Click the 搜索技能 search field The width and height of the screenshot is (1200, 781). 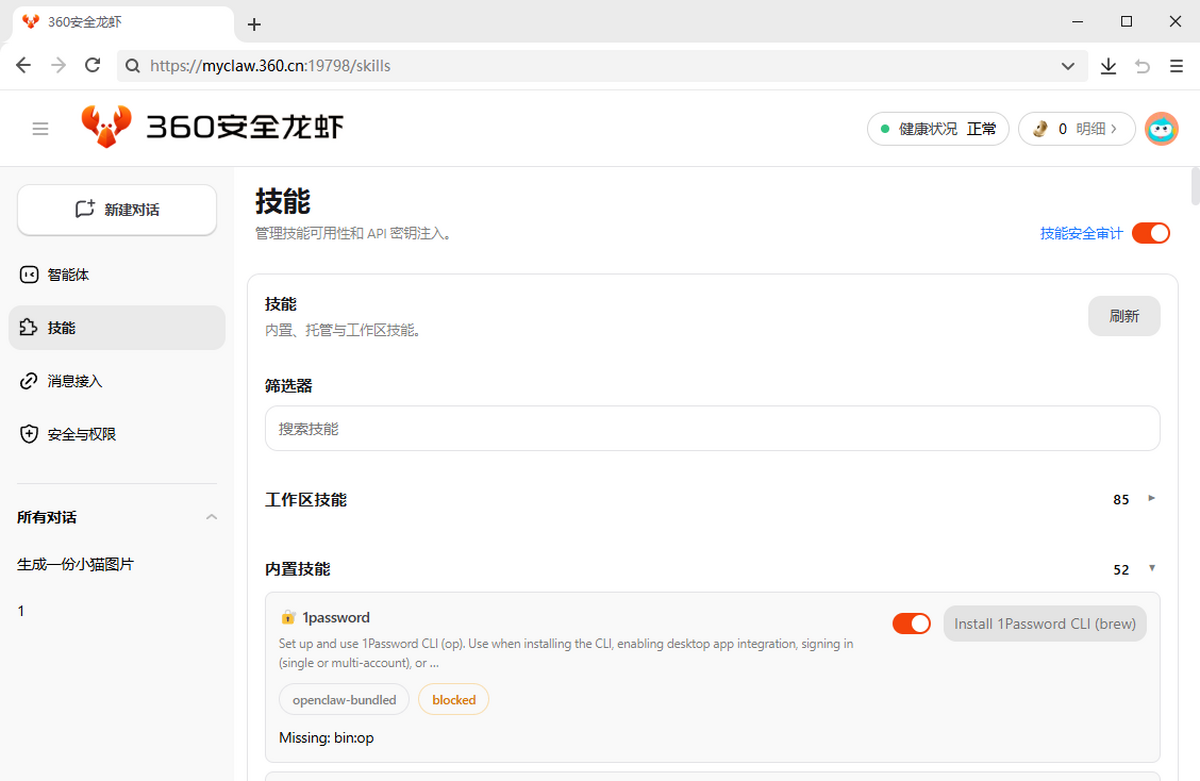(712, 428)
